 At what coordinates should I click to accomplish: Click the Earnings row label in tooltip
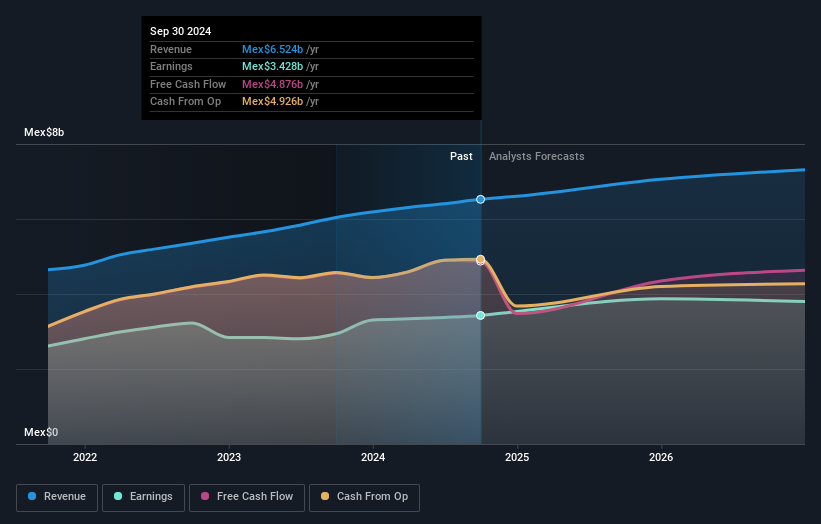click(x=171, y=66)
